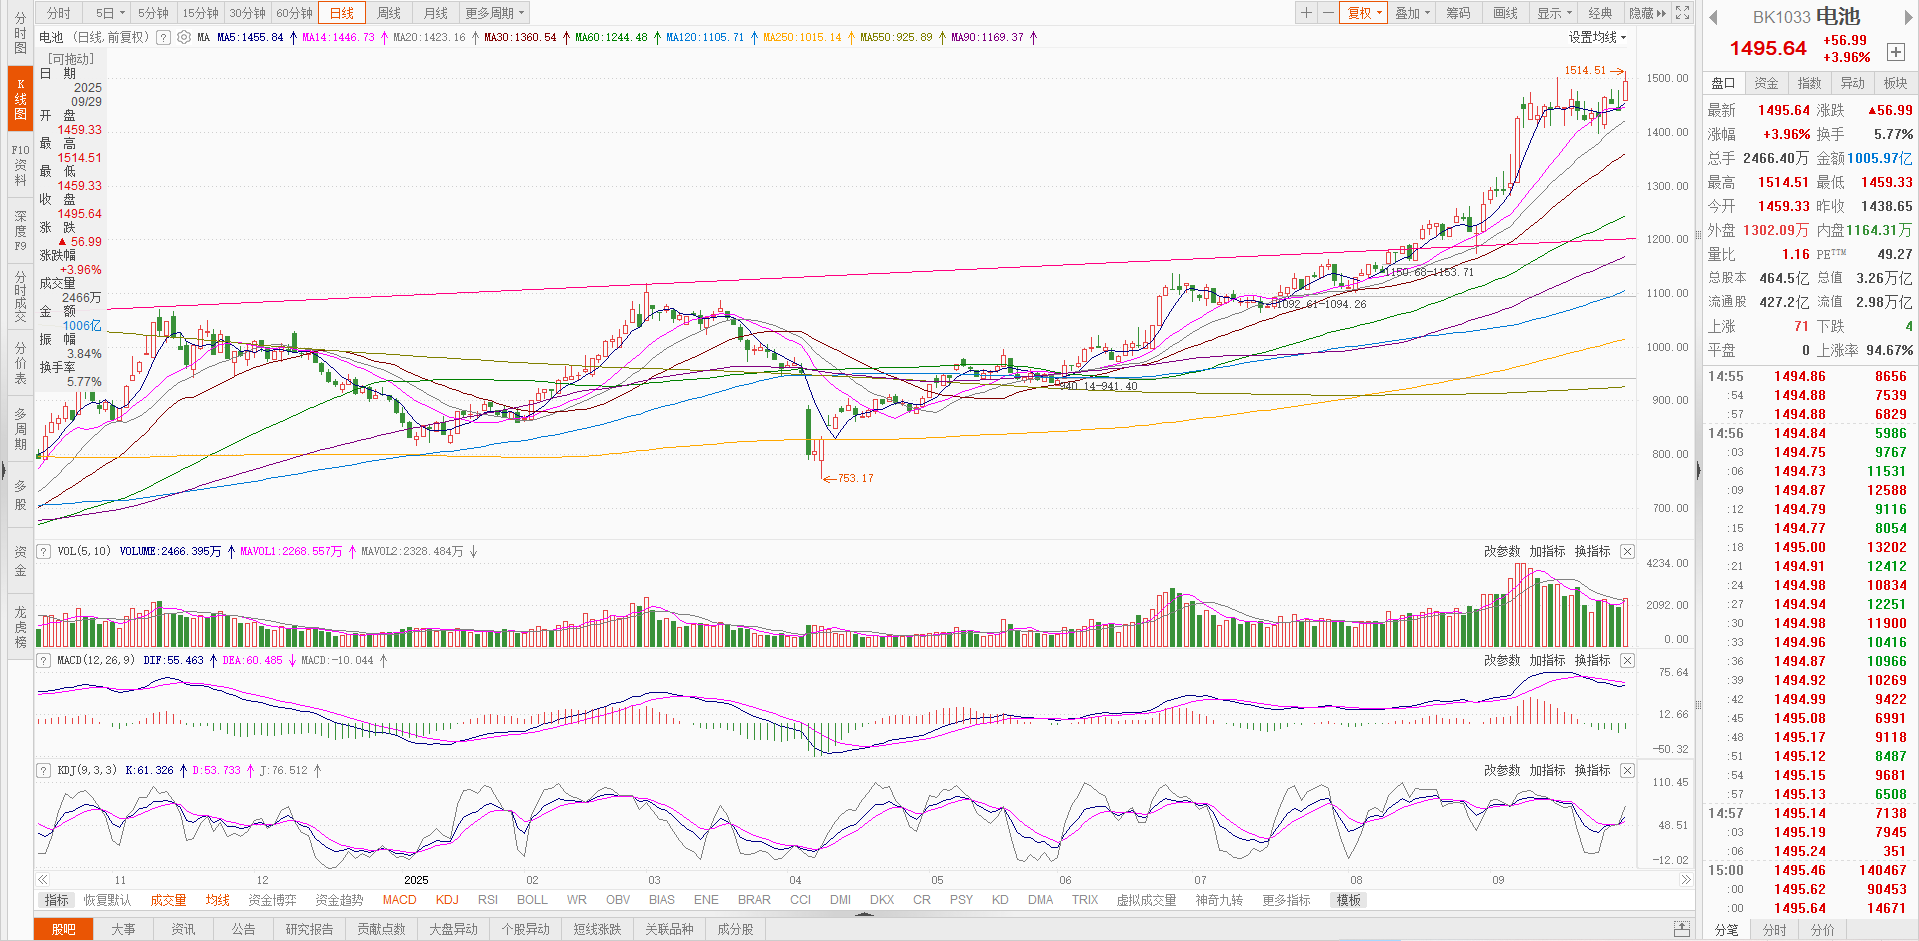
Task: Toggle fullscreen chart view icon
Action: (1683, 13)
